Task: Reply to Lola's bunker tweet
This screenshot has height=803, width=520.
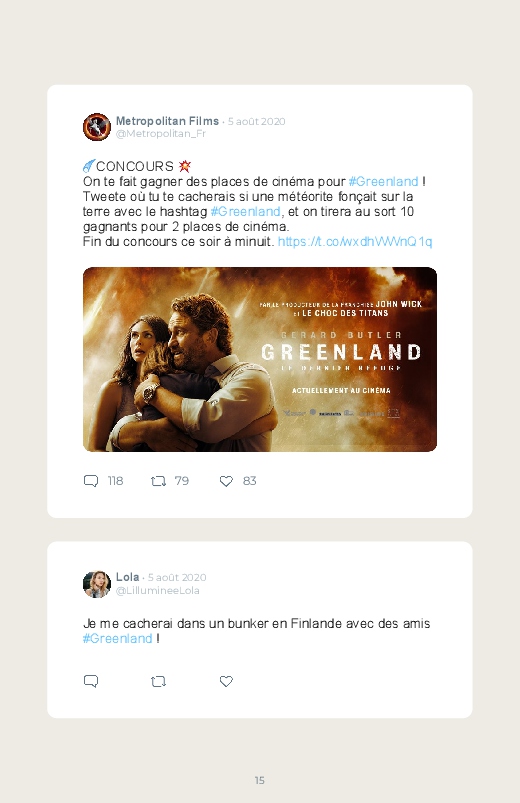Action: pyautogui.click(x=91, y=681)
